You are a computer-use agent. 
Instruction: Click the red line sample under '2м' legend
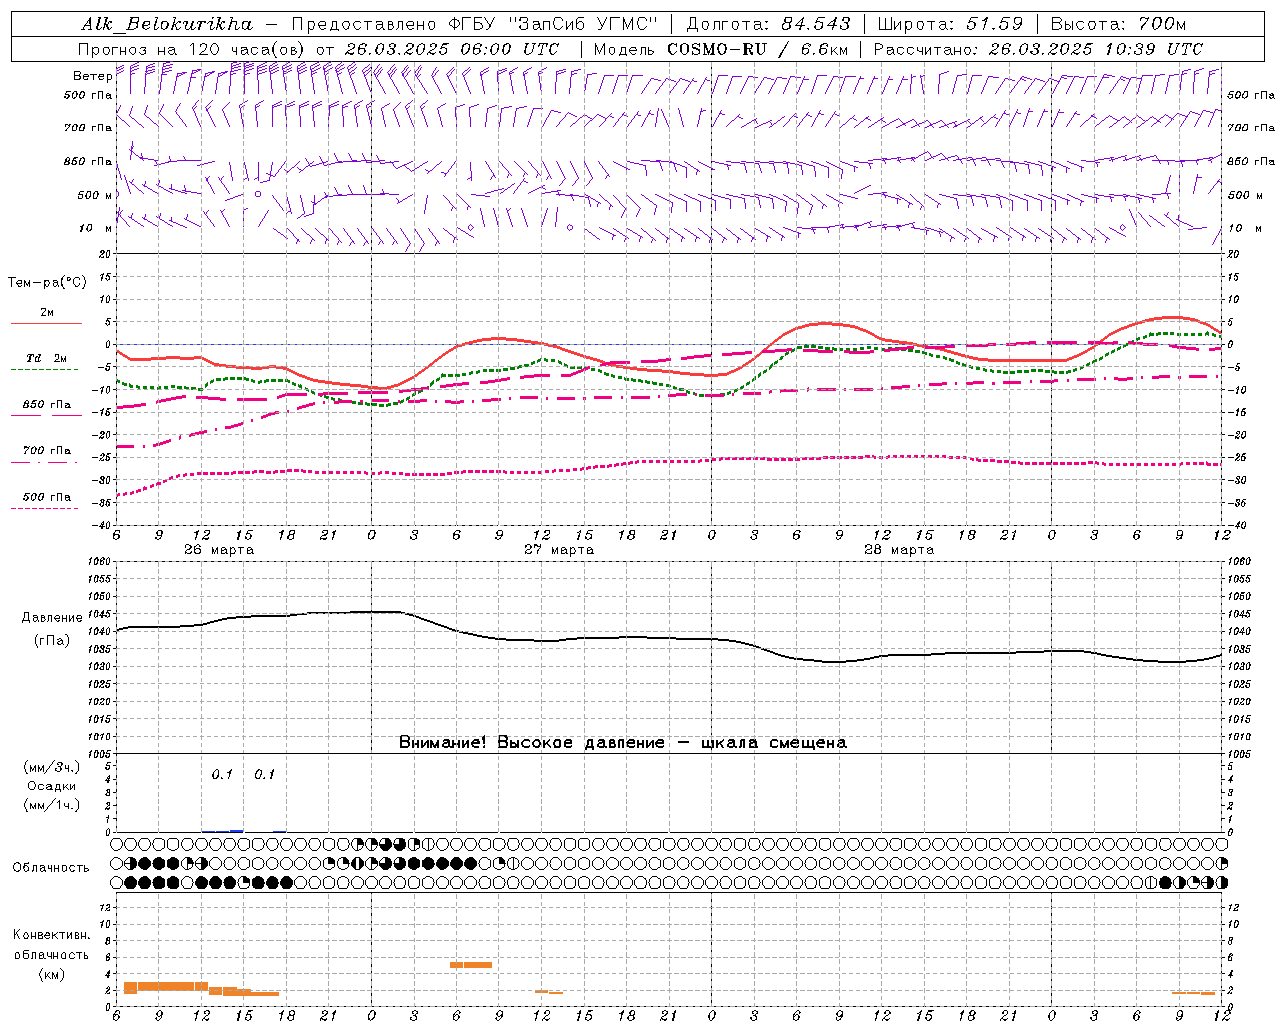46,323
